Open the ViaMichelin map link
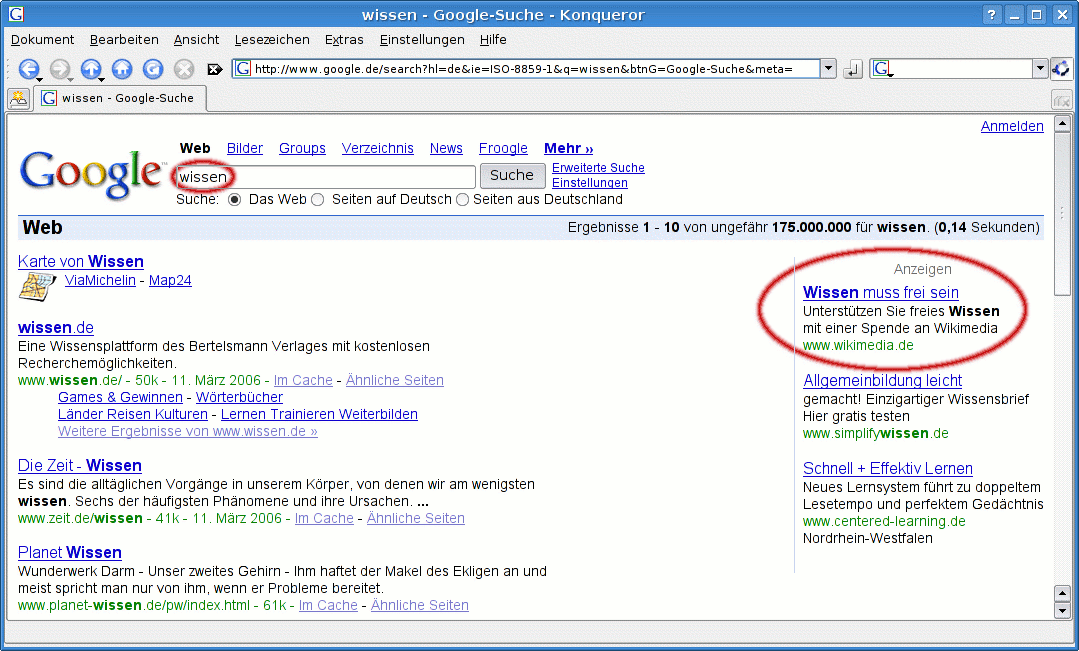This screenshot has width=1079, height=651. (100, 280)
